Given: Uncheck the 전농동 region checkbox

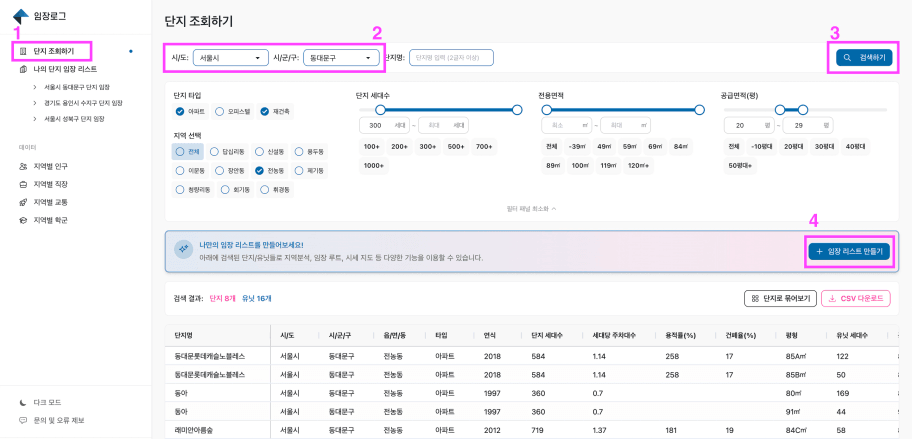Looking at the screenshot, I should pos(259,170).
